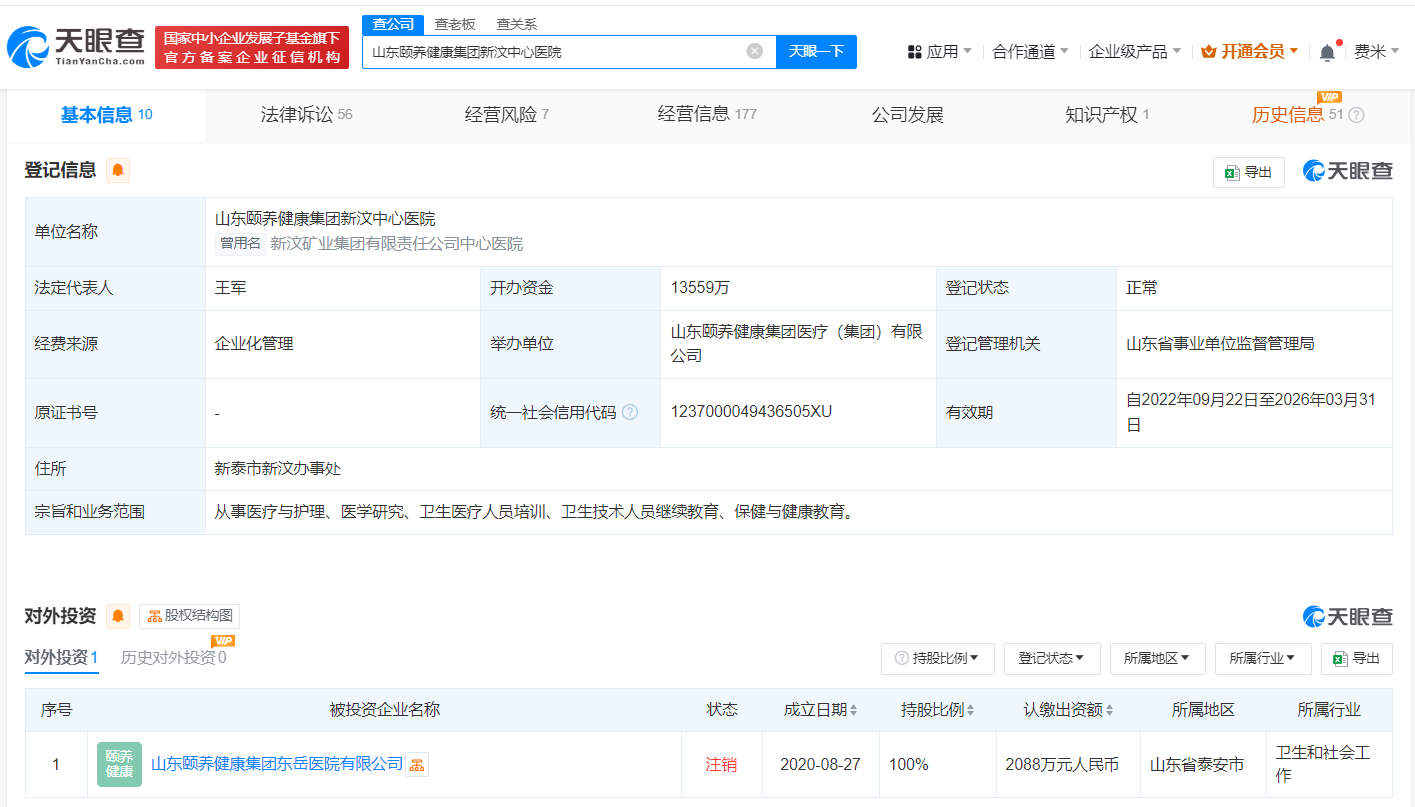1415x807 pixels.
Task: Click the question mark beside 统一社会信用代码
Action: (x=629, y=411)
